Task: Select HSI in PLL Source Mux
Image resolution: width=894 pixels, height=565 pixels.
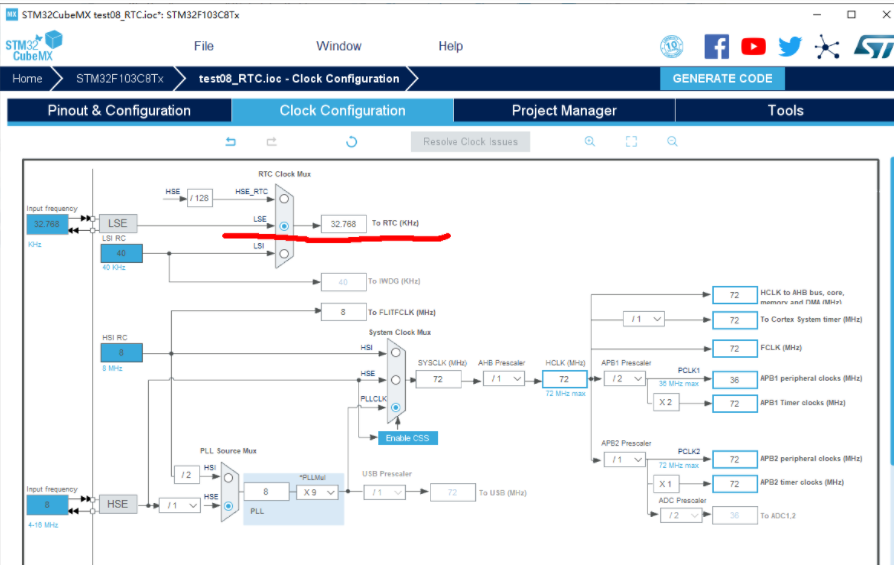Action: [x=228, y=478]
